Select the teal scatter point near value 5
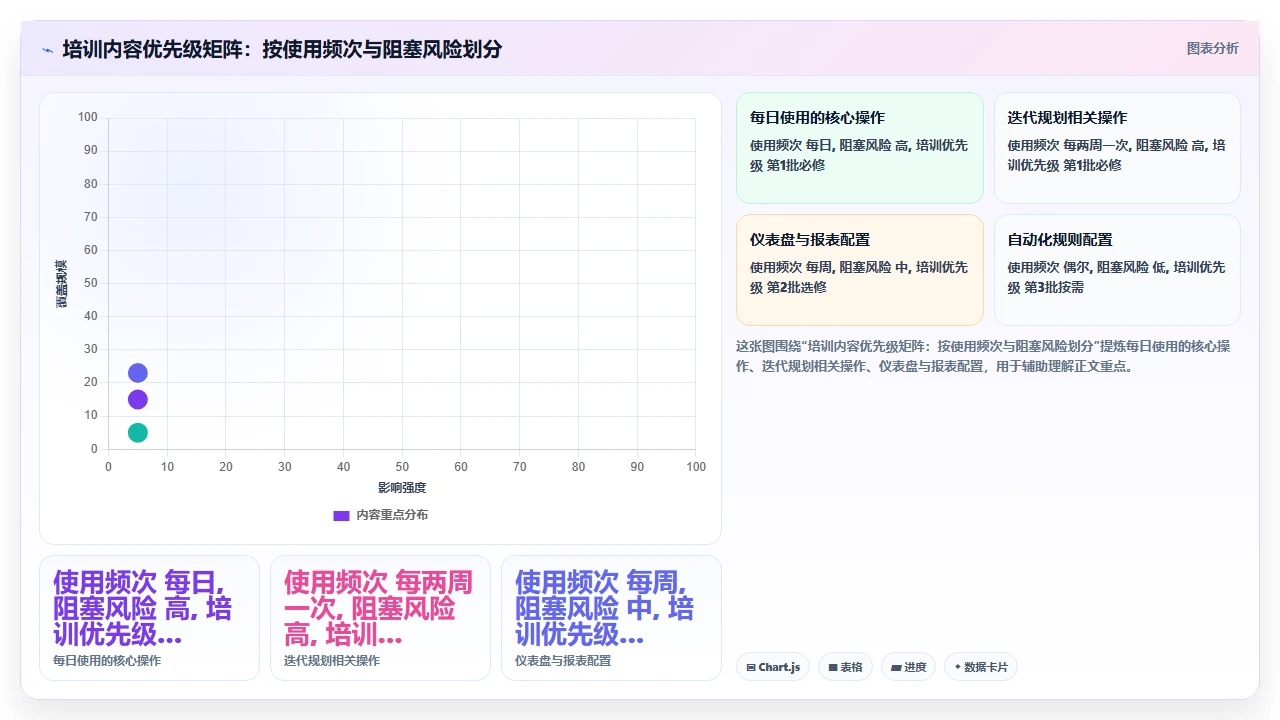1280x720 pixels. click(x=138, y=432)
